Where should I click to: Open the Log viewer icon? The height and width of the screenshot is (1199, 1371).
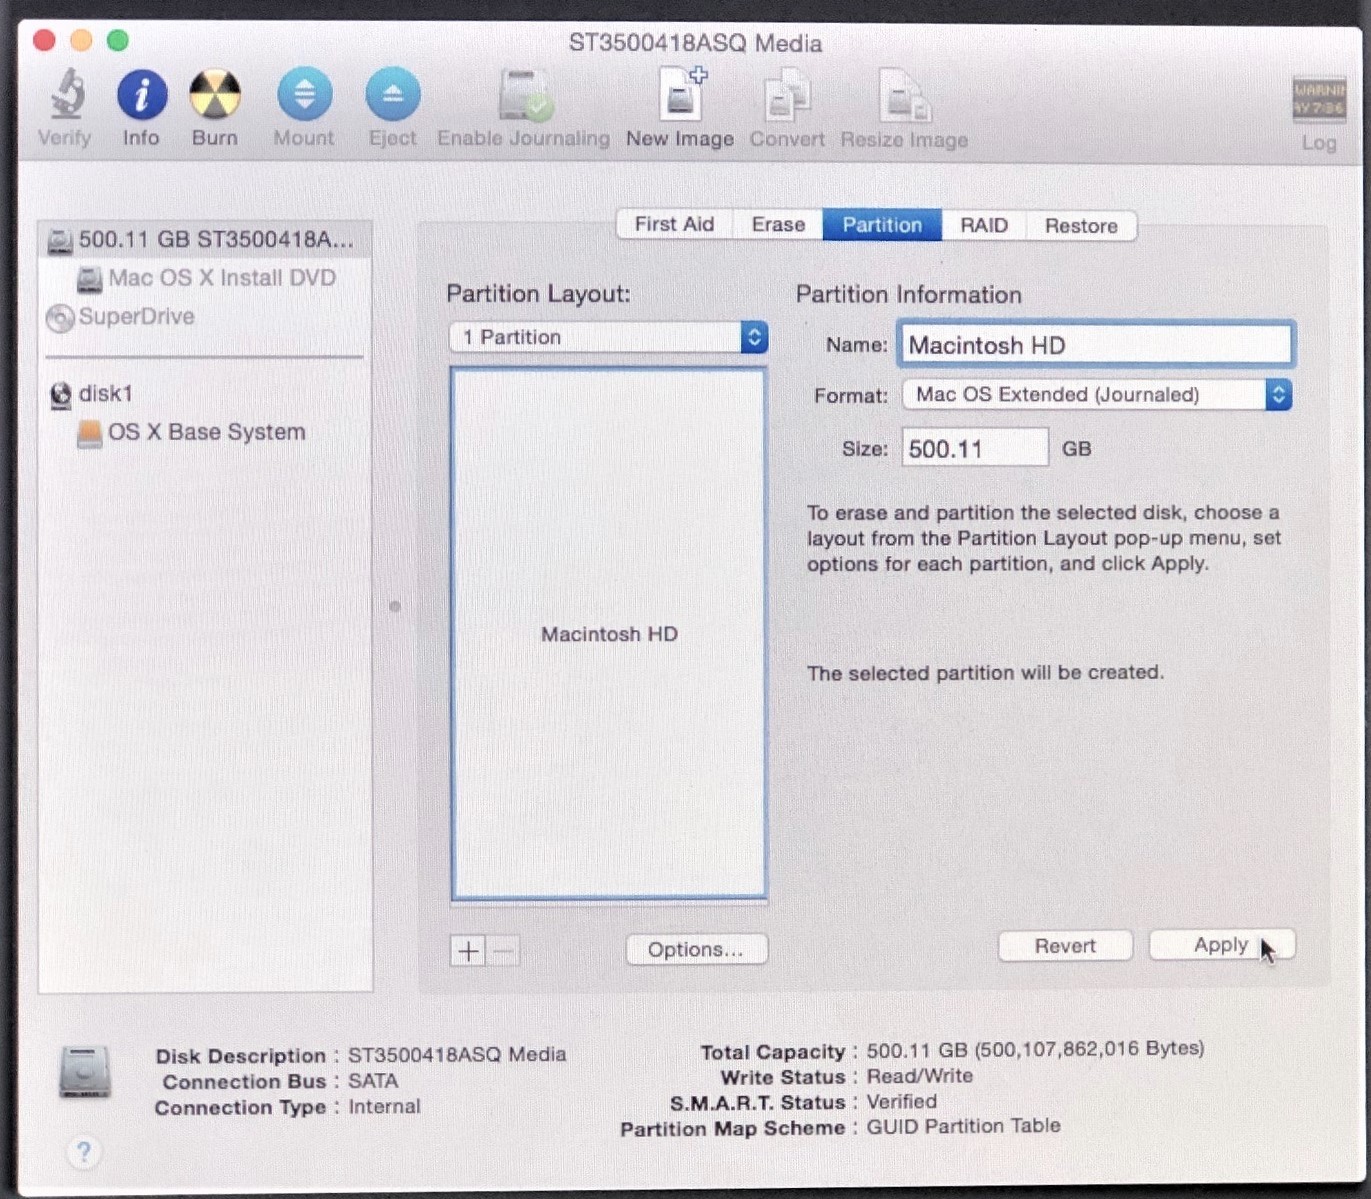(x=1319, y=99)
